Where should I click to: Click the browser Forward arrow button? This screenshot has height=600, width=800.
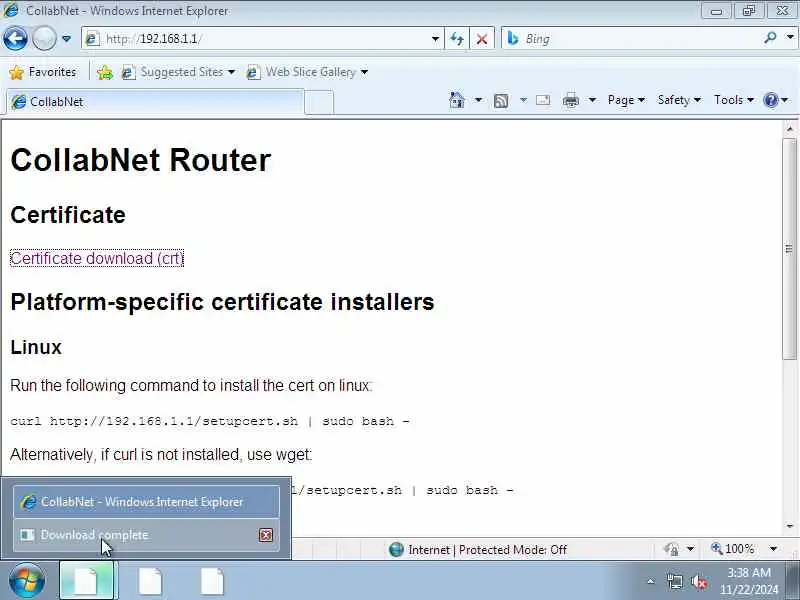44,38
